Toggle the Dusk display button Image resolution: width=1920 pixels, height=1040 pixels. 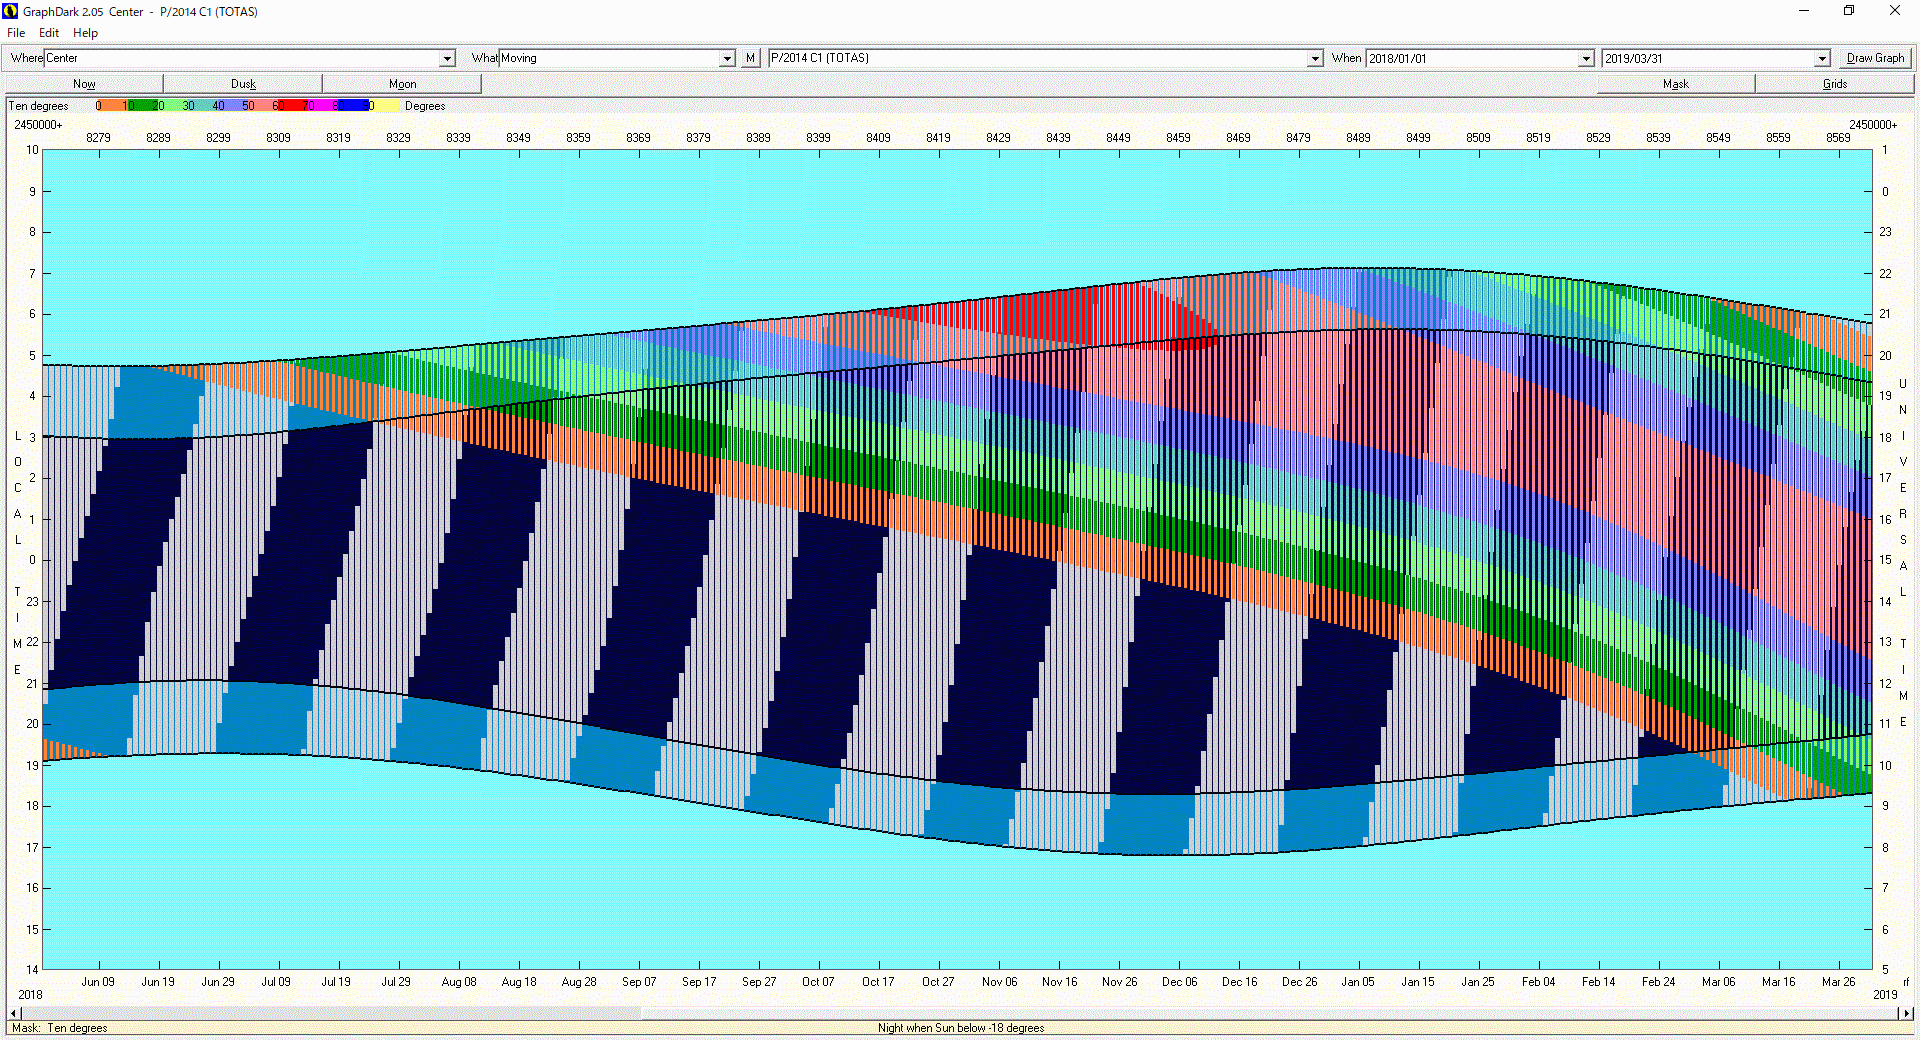click(243, 84)
